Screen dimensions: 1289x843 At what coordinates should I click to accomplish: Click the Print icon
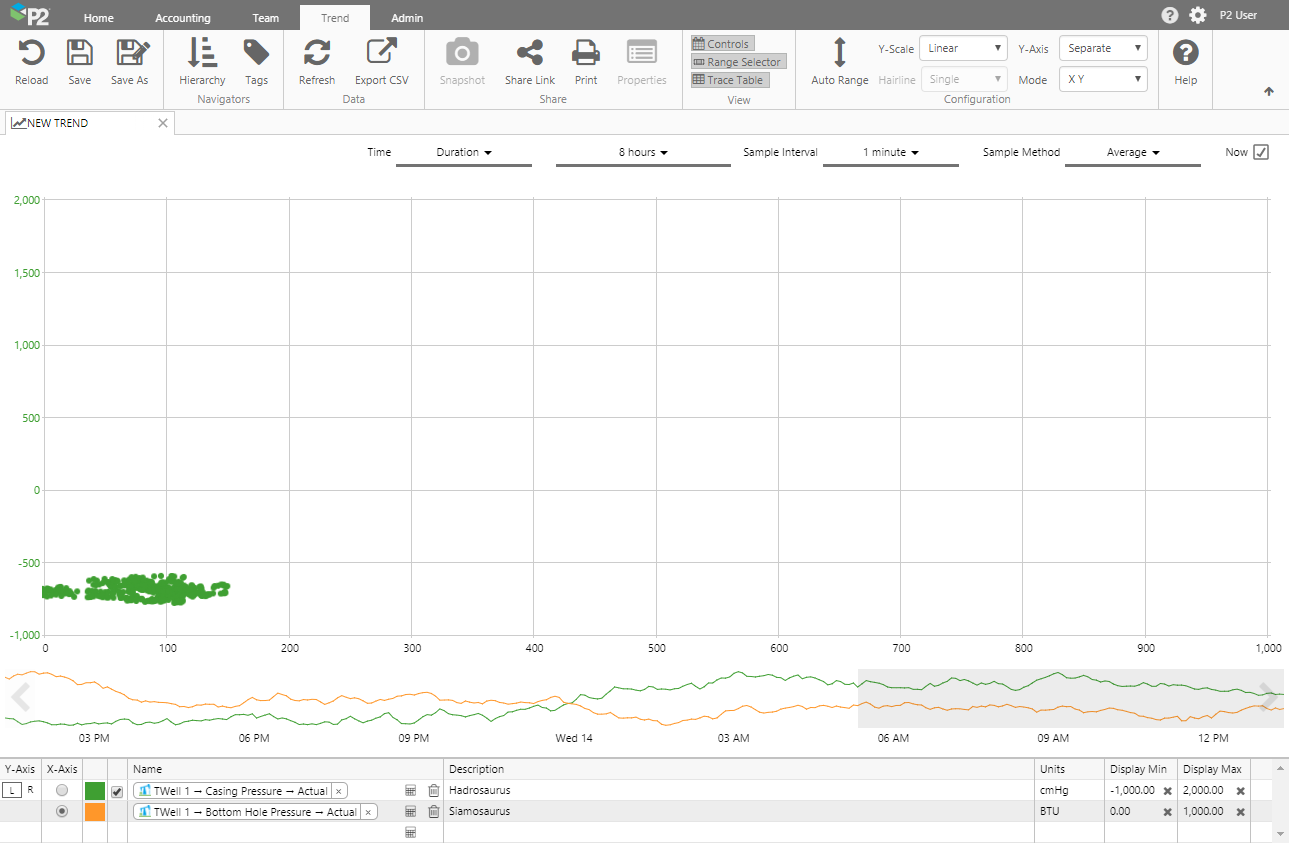(585, 53)
